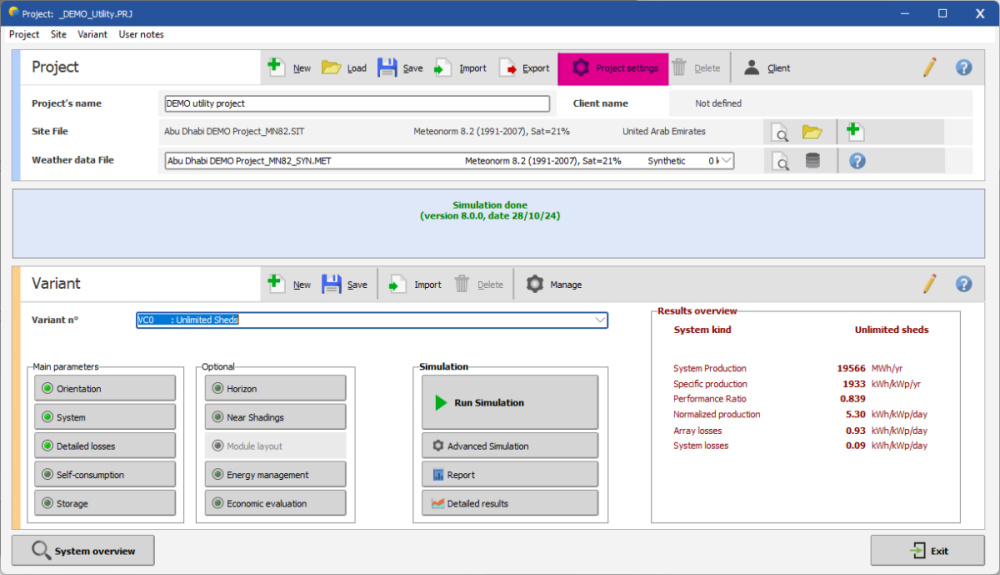Click the Project settings gear icon
The image size is (1000, 575).
click(x=580, y=68)
